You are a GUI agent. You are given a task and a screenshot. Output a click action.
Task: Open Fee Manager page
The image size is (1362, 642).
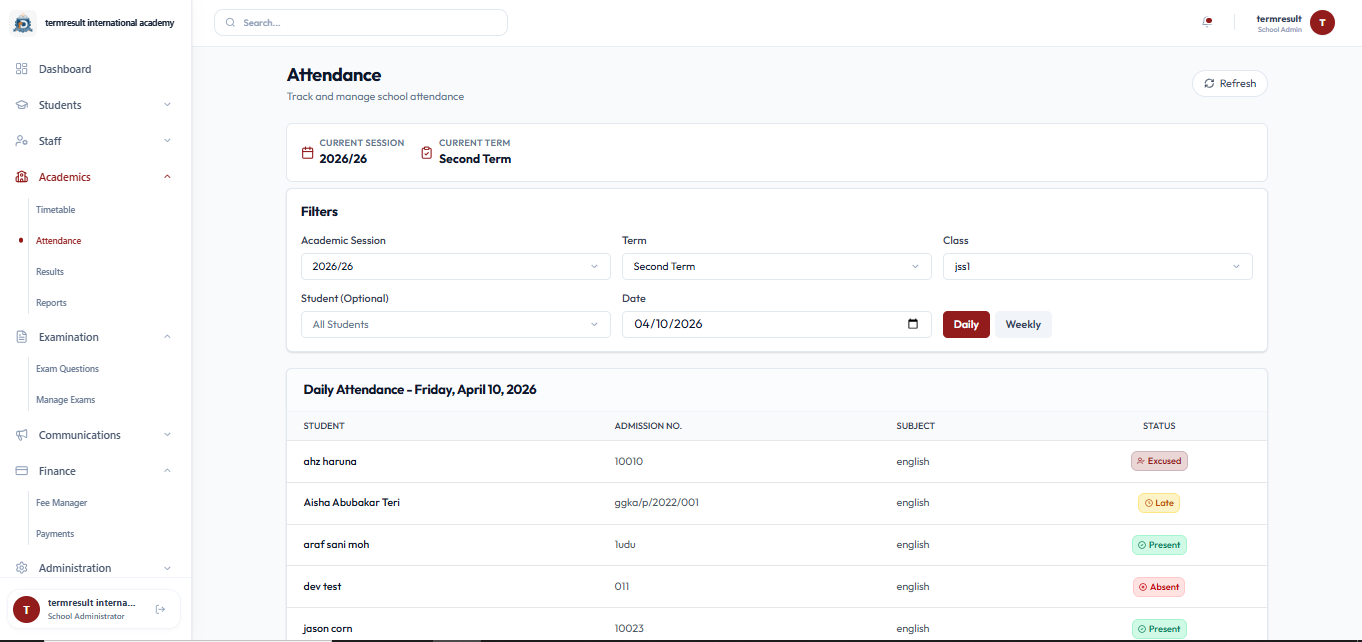62,503
